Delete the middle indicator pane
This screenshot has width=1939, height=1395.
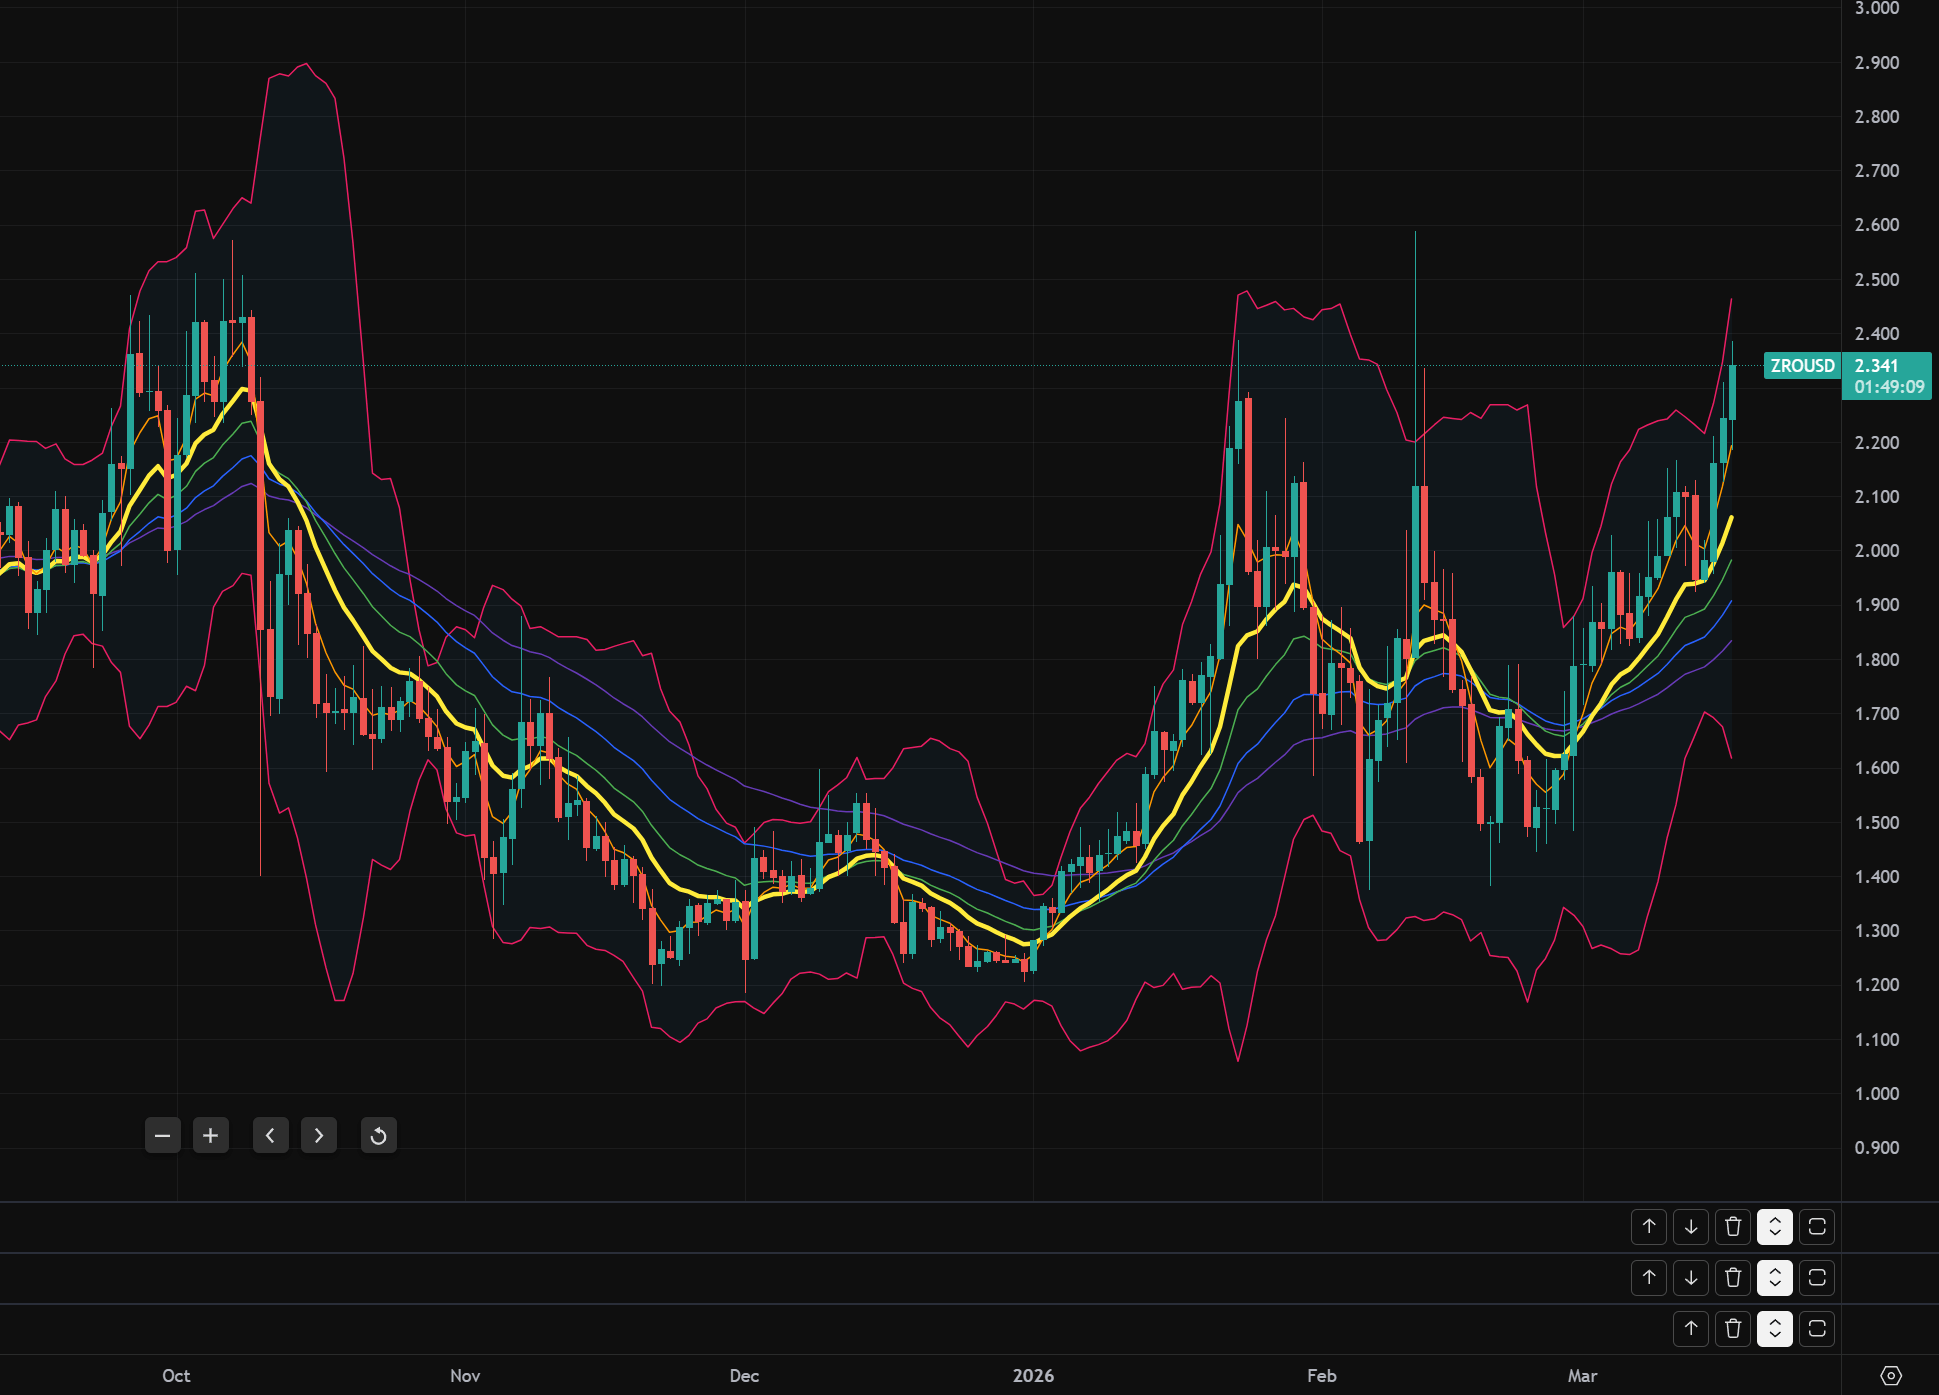[x=1733, y=1277]
